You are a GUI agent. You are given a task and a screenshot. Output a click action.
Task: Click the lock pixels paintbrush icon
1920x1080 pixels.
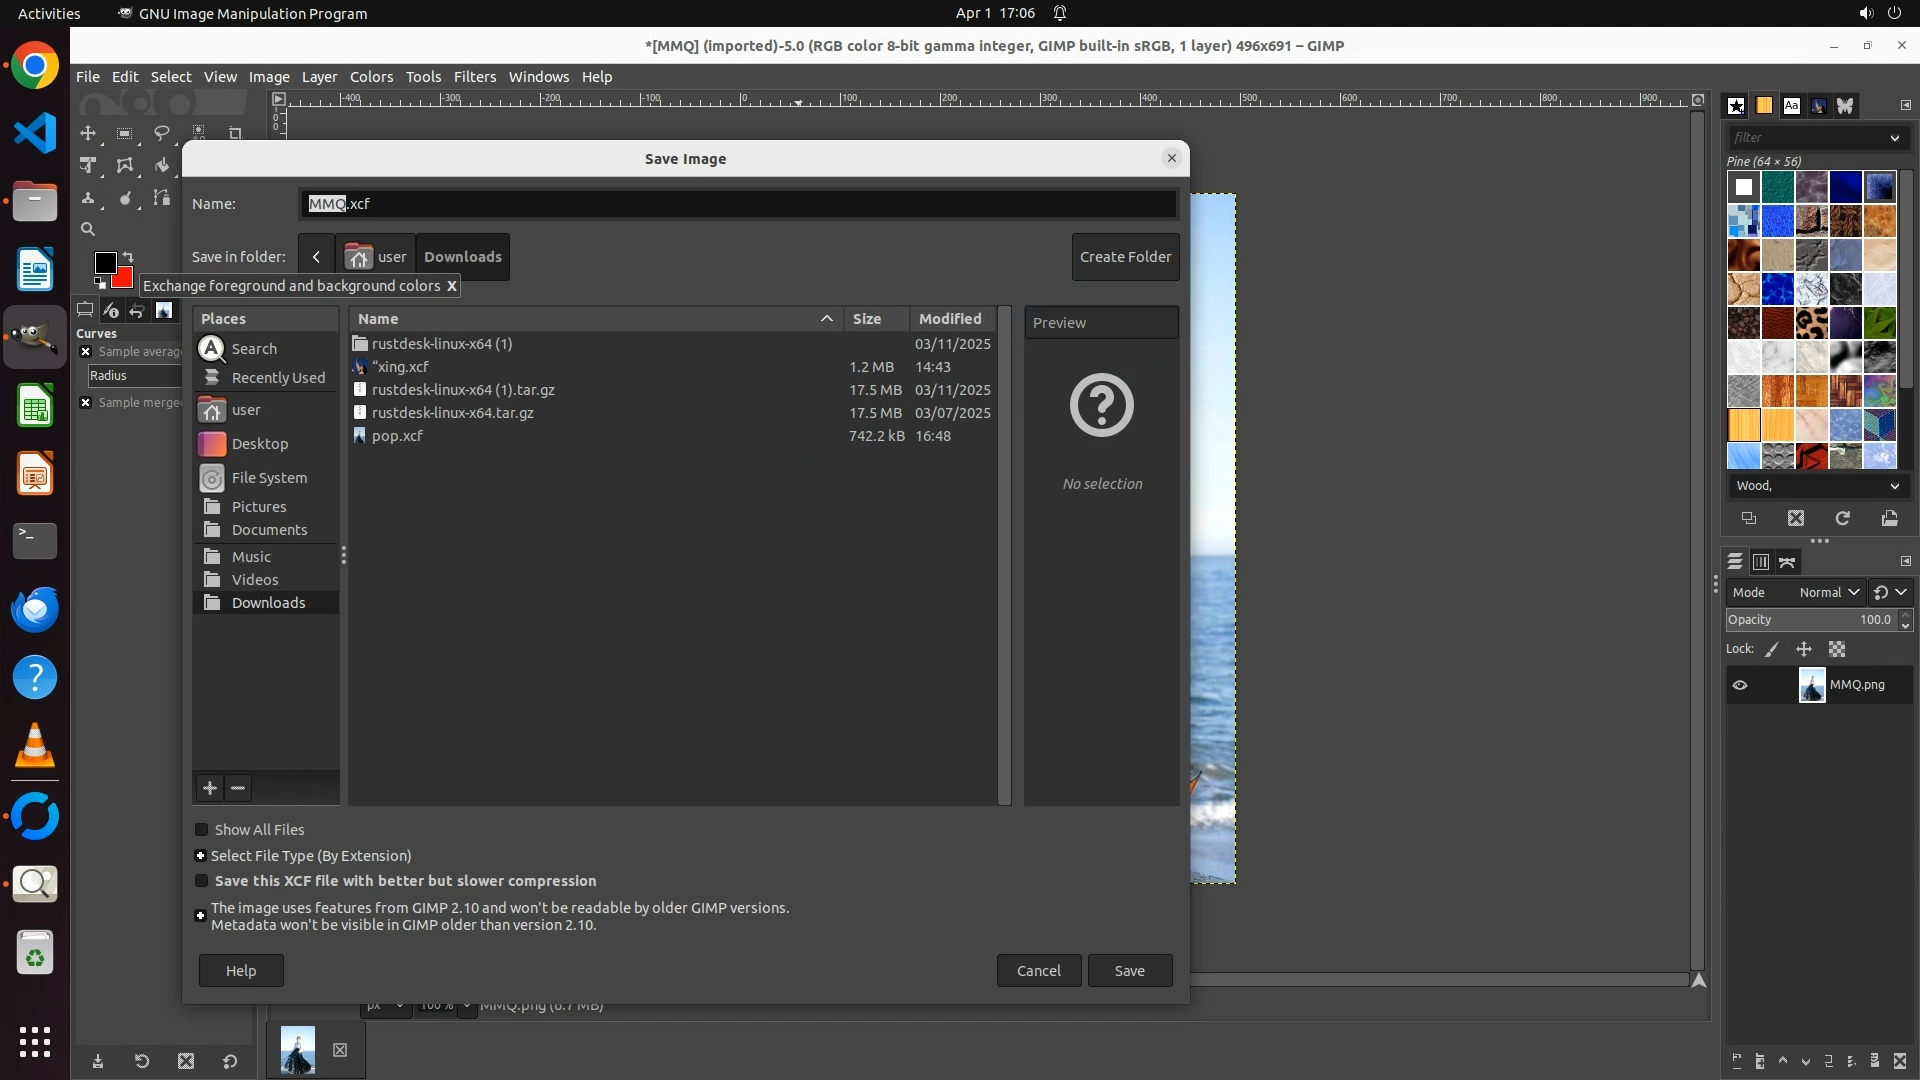click(x=1772, y=649)
